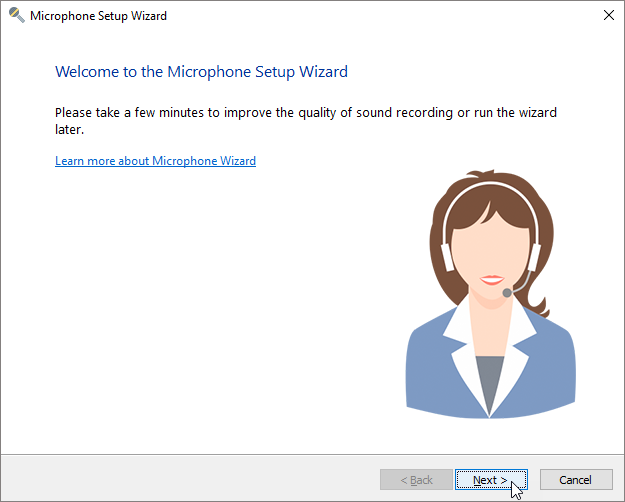This screenshot has height=502, width=625.
Task: Cancel the Microphone Setup Wizard
Action: (x=576, y=480)
